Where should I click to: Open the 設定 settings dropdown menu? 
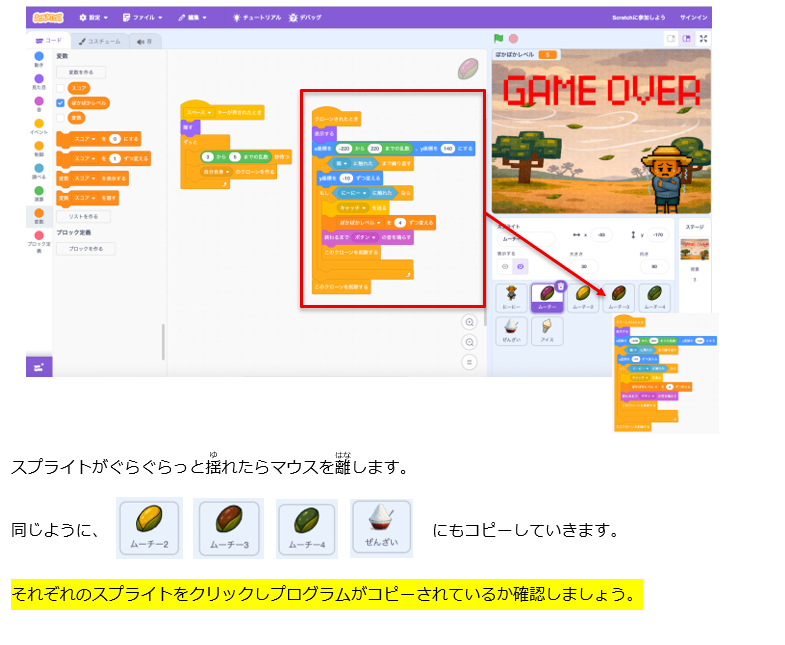coord(95,17)
